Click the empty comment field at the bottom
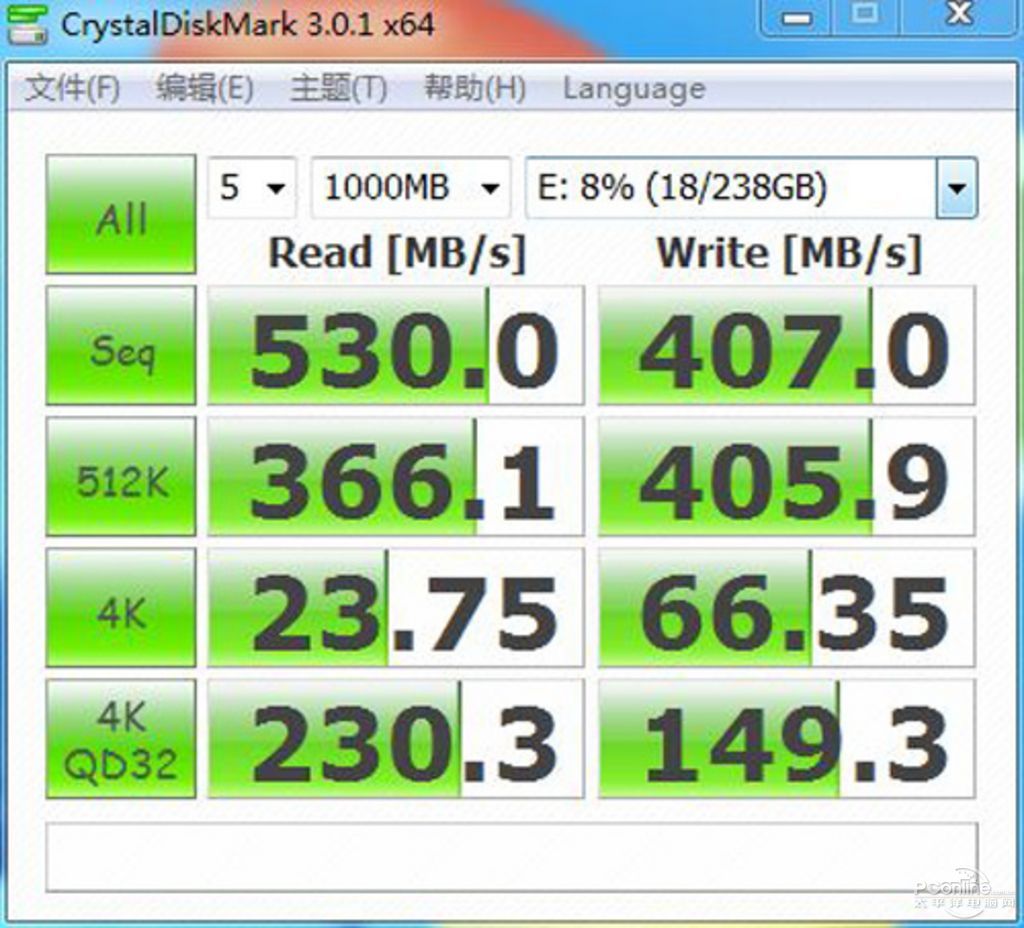Screen dimensions: 1024x928 [x=512, y=857]
